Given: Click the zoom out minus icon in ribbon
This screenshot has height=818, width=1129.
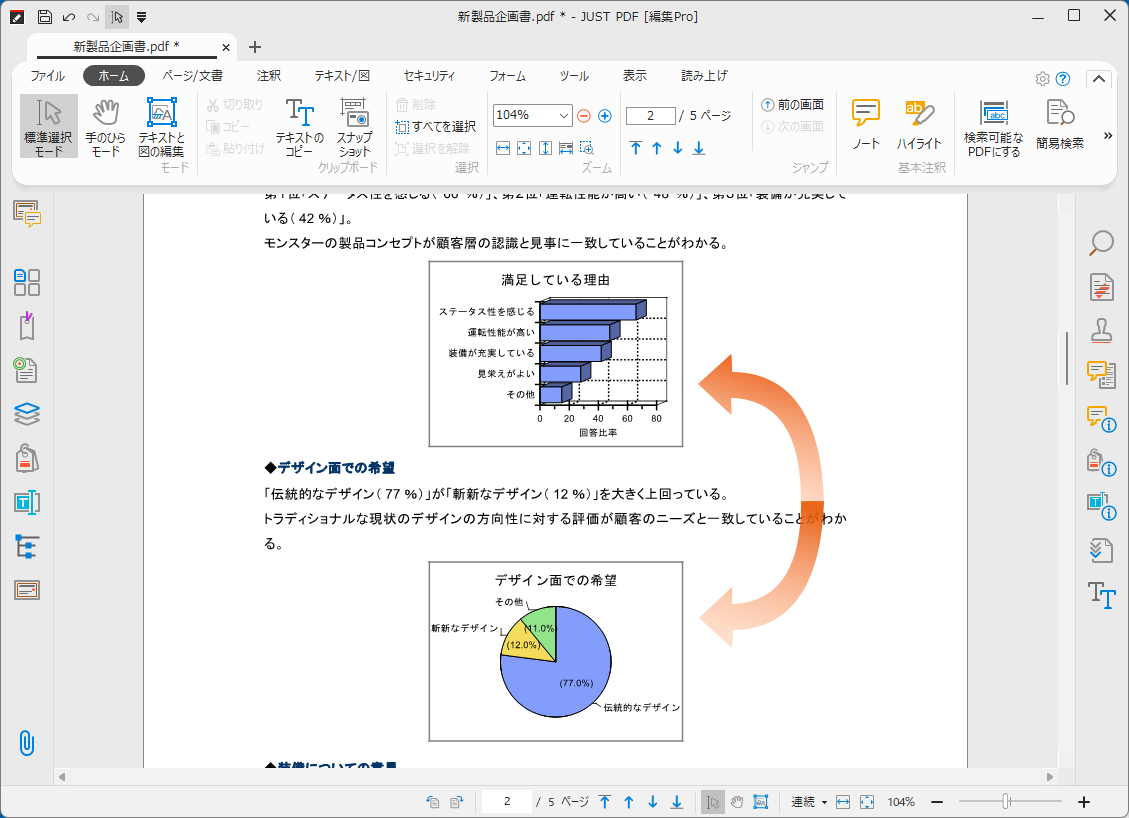Looking at the screenshot, I should 584,115.
